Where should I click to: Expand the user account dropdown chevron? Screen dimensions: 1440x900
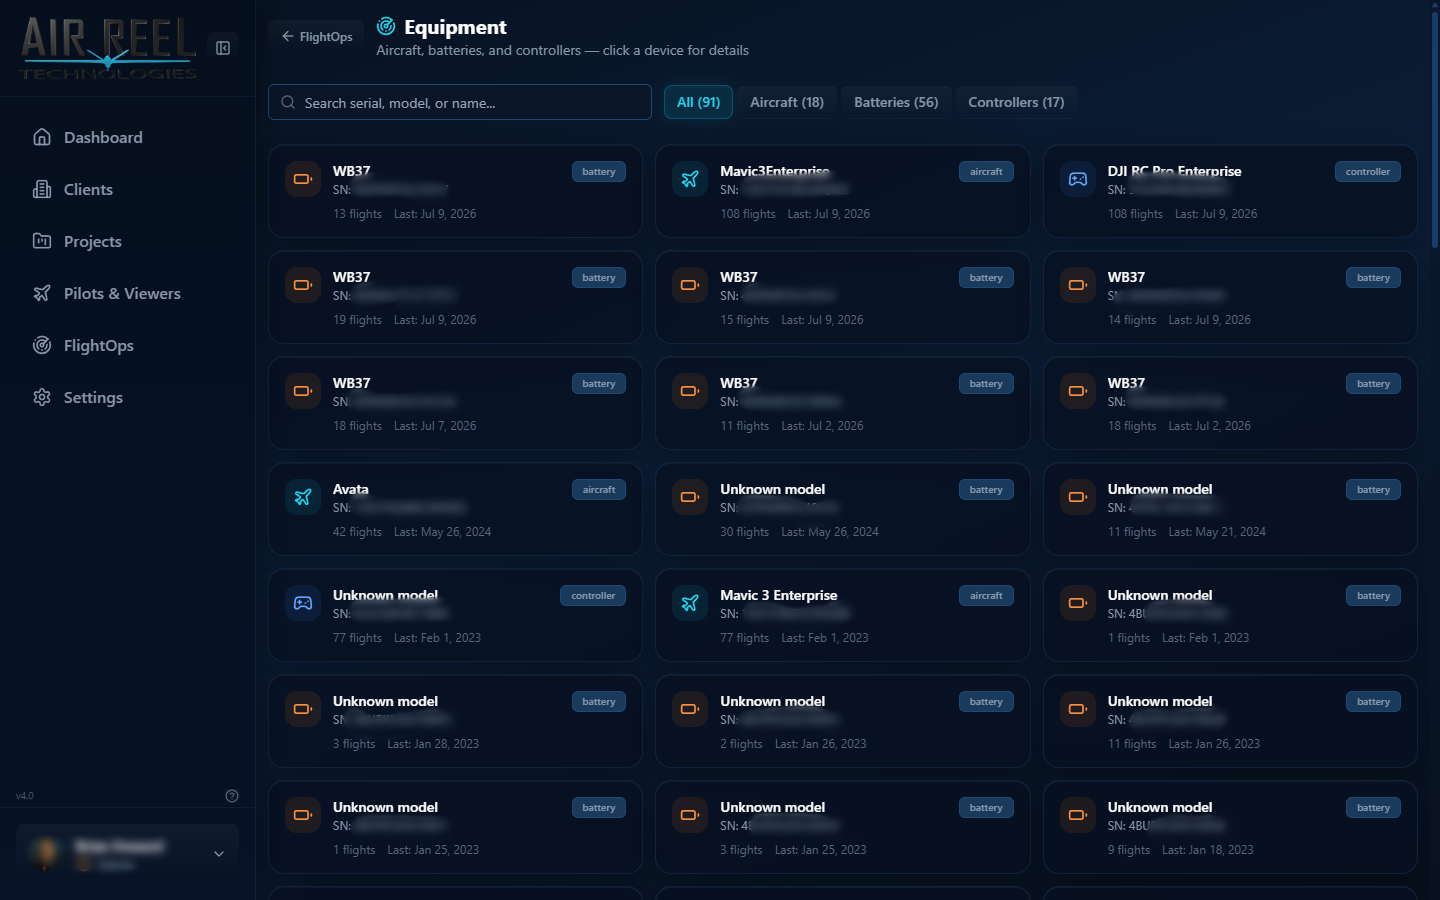(219, 853)
